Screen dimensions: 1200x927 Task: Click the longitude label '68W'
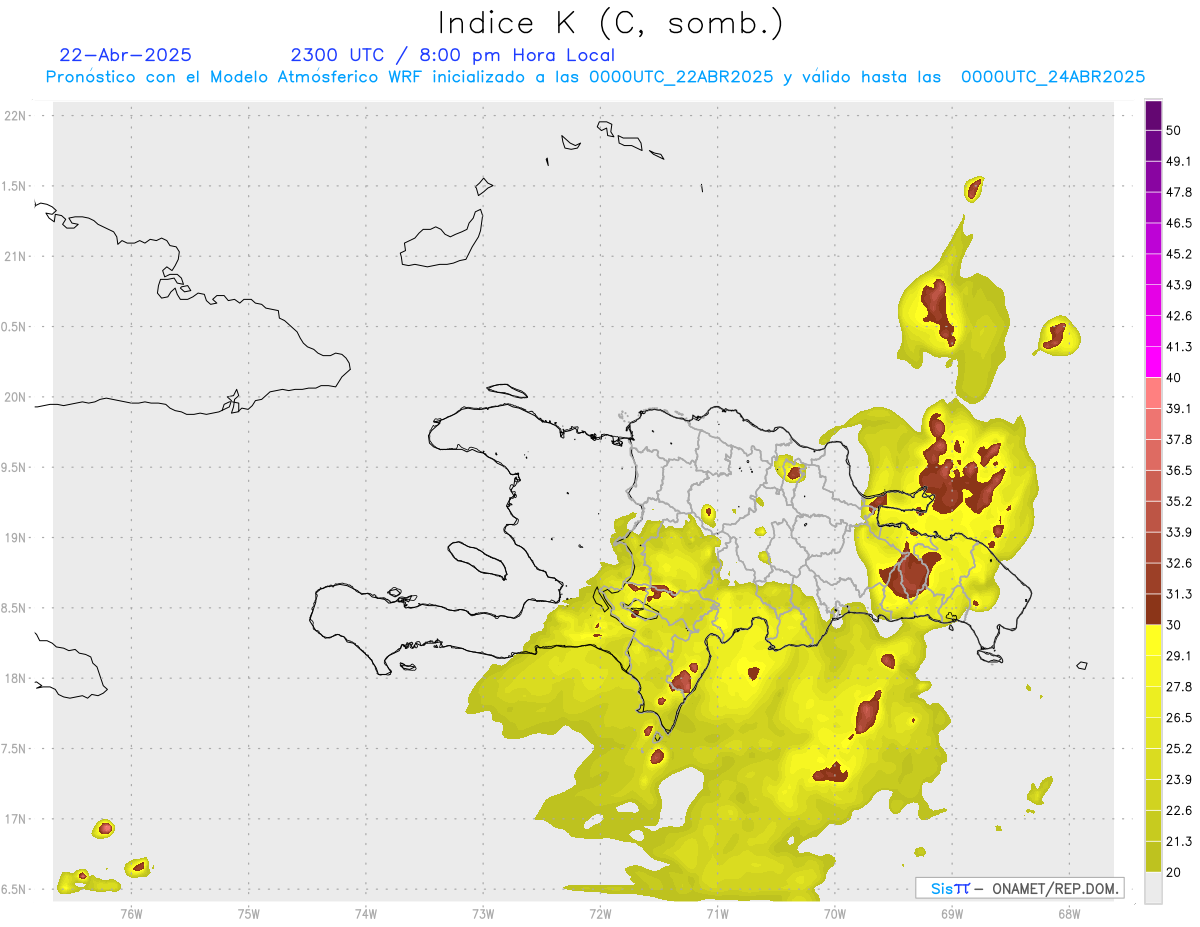point(1069,913)
